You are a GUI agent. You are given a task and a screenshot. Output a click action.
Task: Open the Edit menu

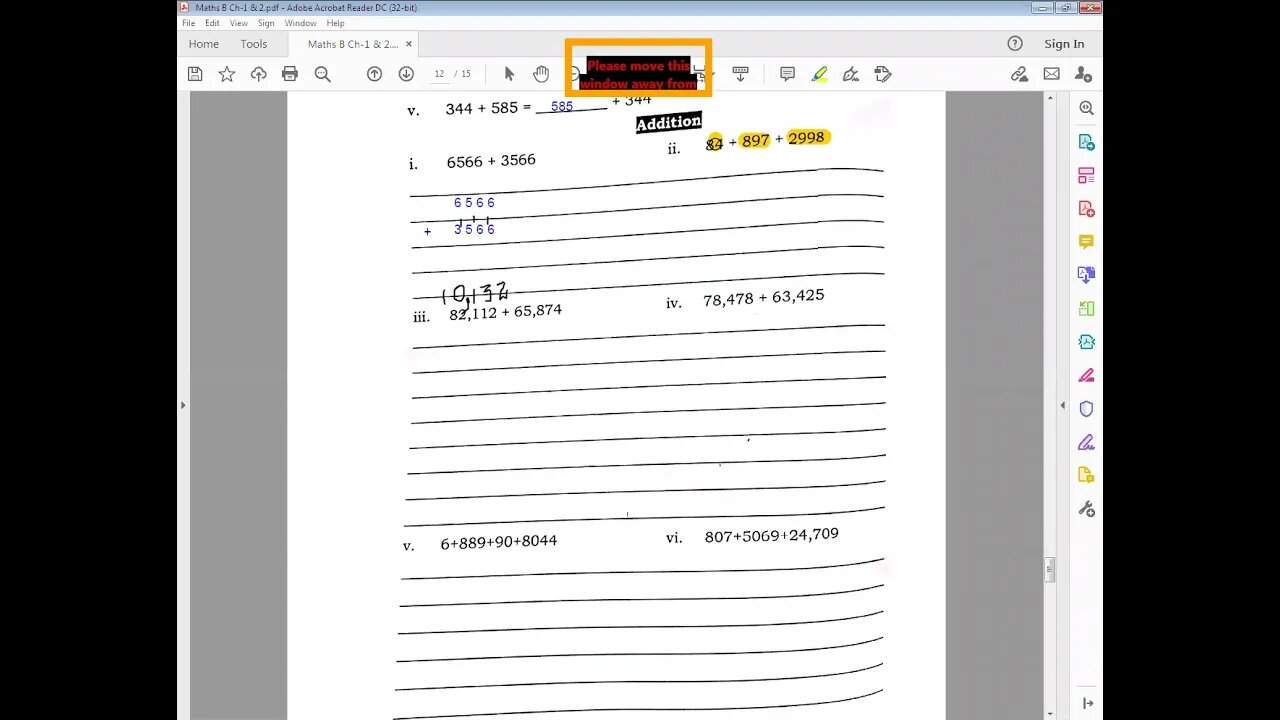point(212,23)
